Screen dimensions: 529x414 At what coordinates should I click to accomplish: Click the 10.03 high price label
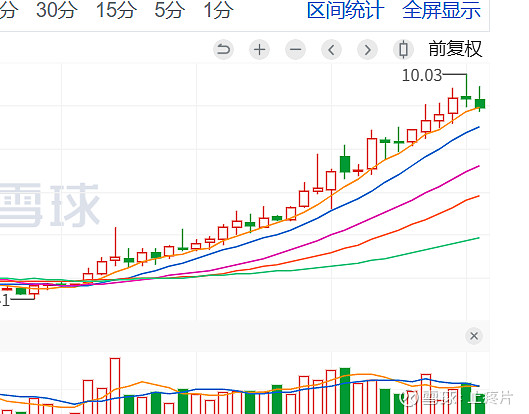click(x=422, y=75)
